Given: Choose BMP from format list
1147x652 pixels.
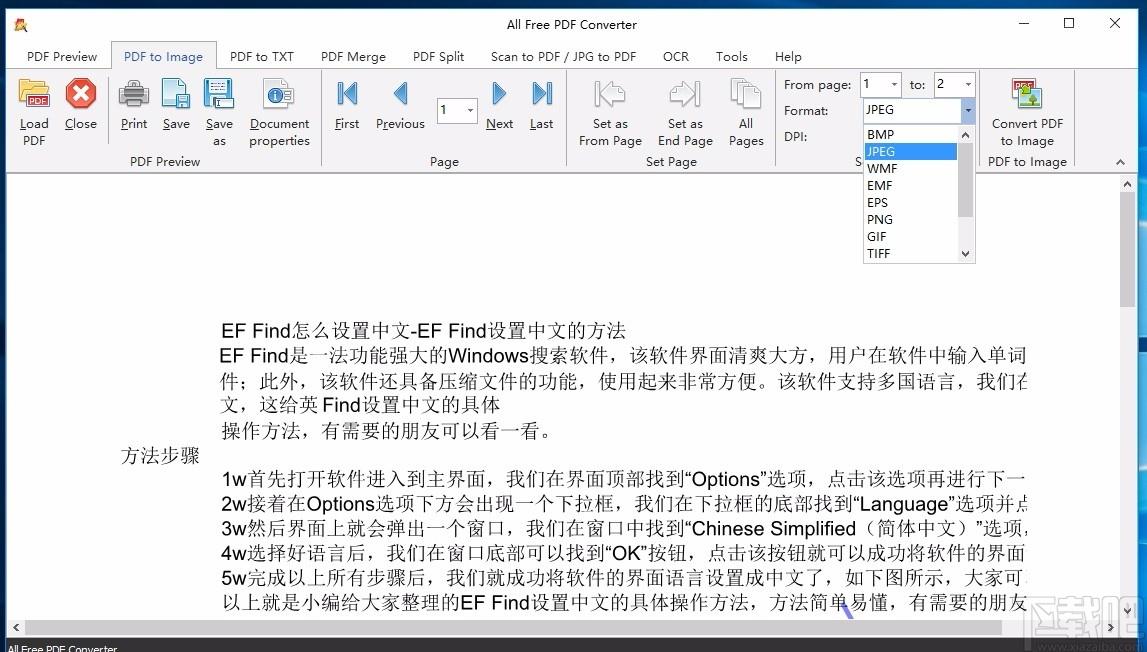Looking at the screenshot, I should (910, 135).
